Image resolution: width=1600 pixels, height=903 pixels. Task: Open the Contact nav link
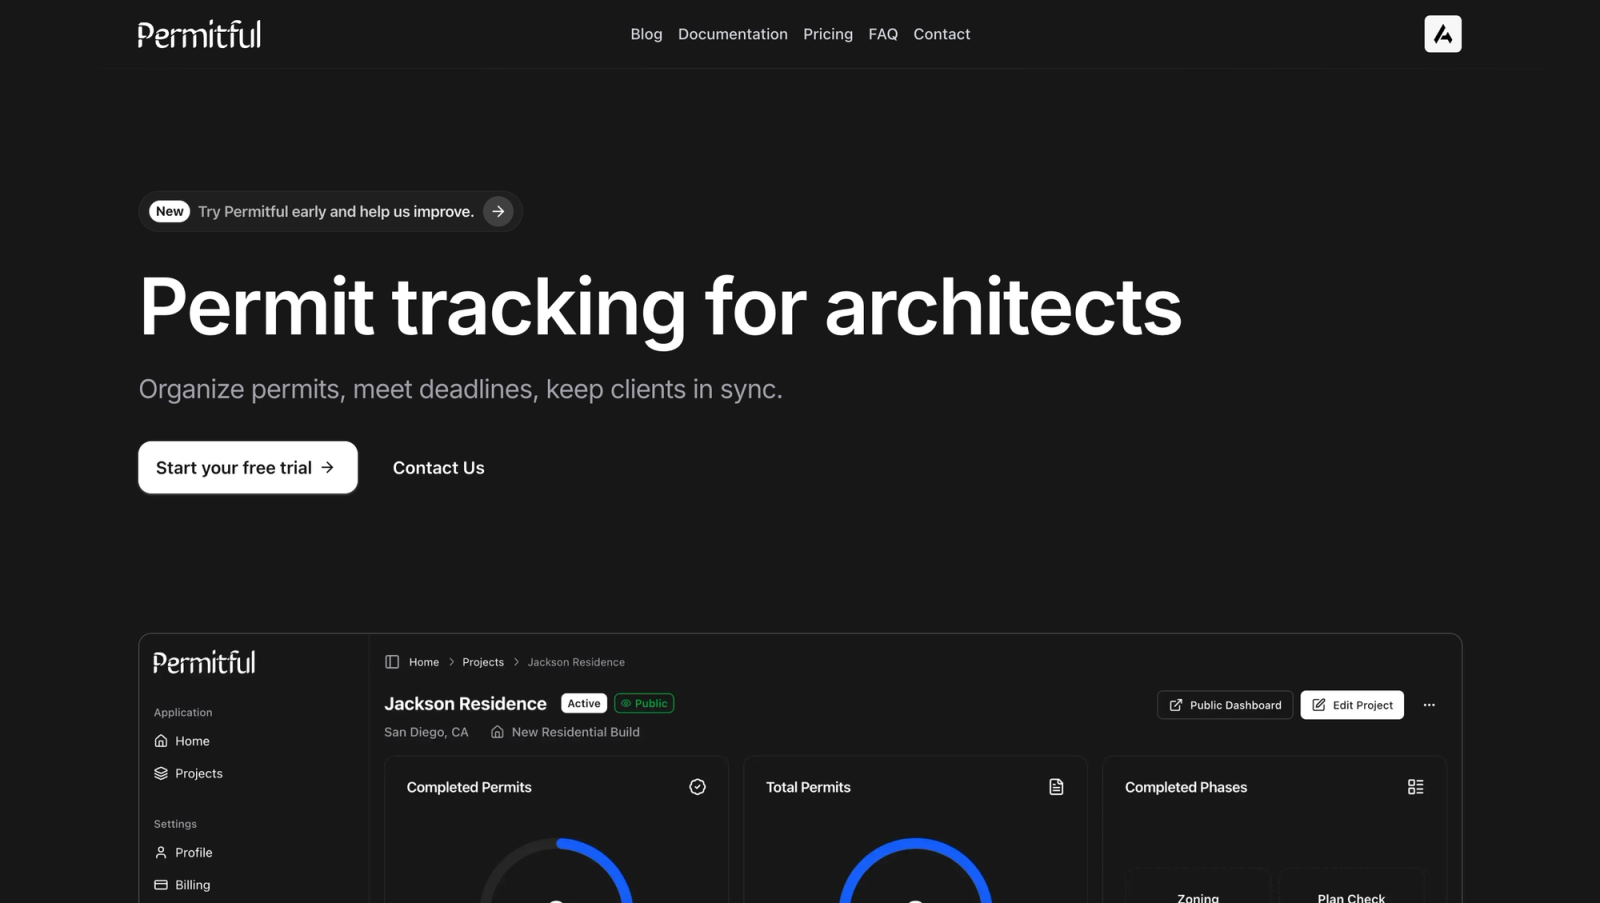click(x=941, y=34)
